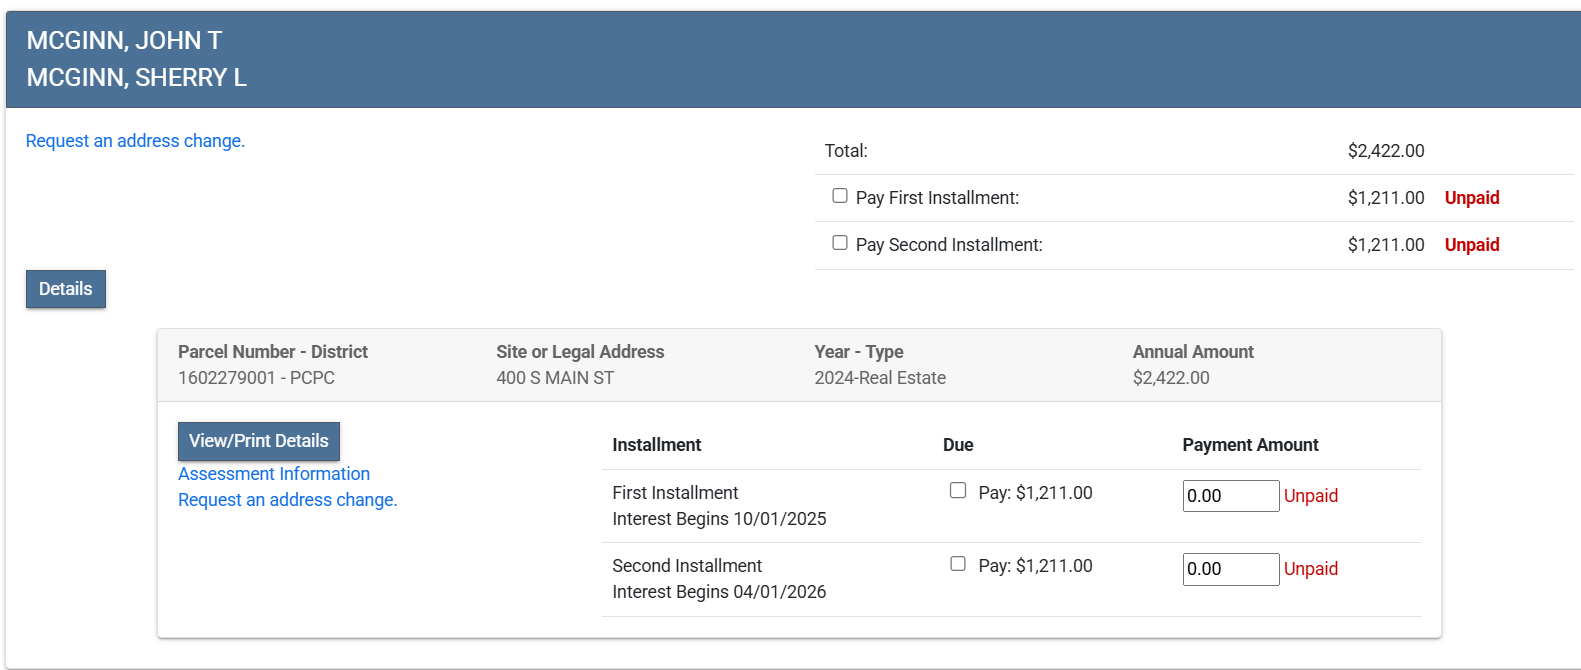Screen dimensions: 1581x670
Task: Open the Assessment Information link
Action: [274, 474]
